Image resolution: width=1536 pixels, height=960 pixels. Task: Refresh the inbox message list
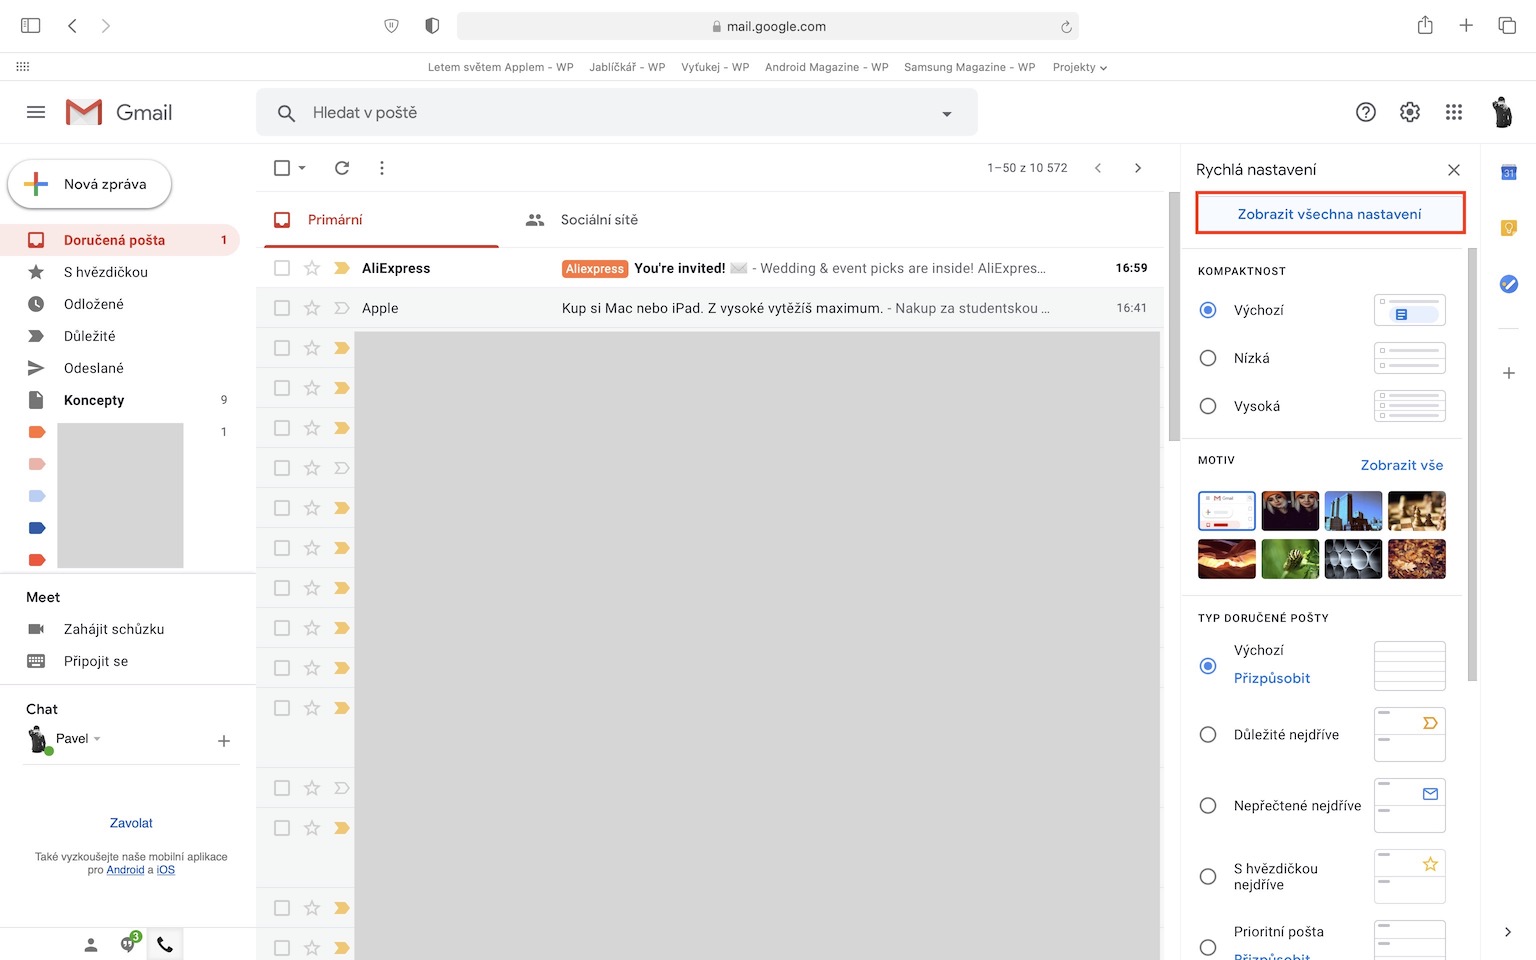[342, 168]
